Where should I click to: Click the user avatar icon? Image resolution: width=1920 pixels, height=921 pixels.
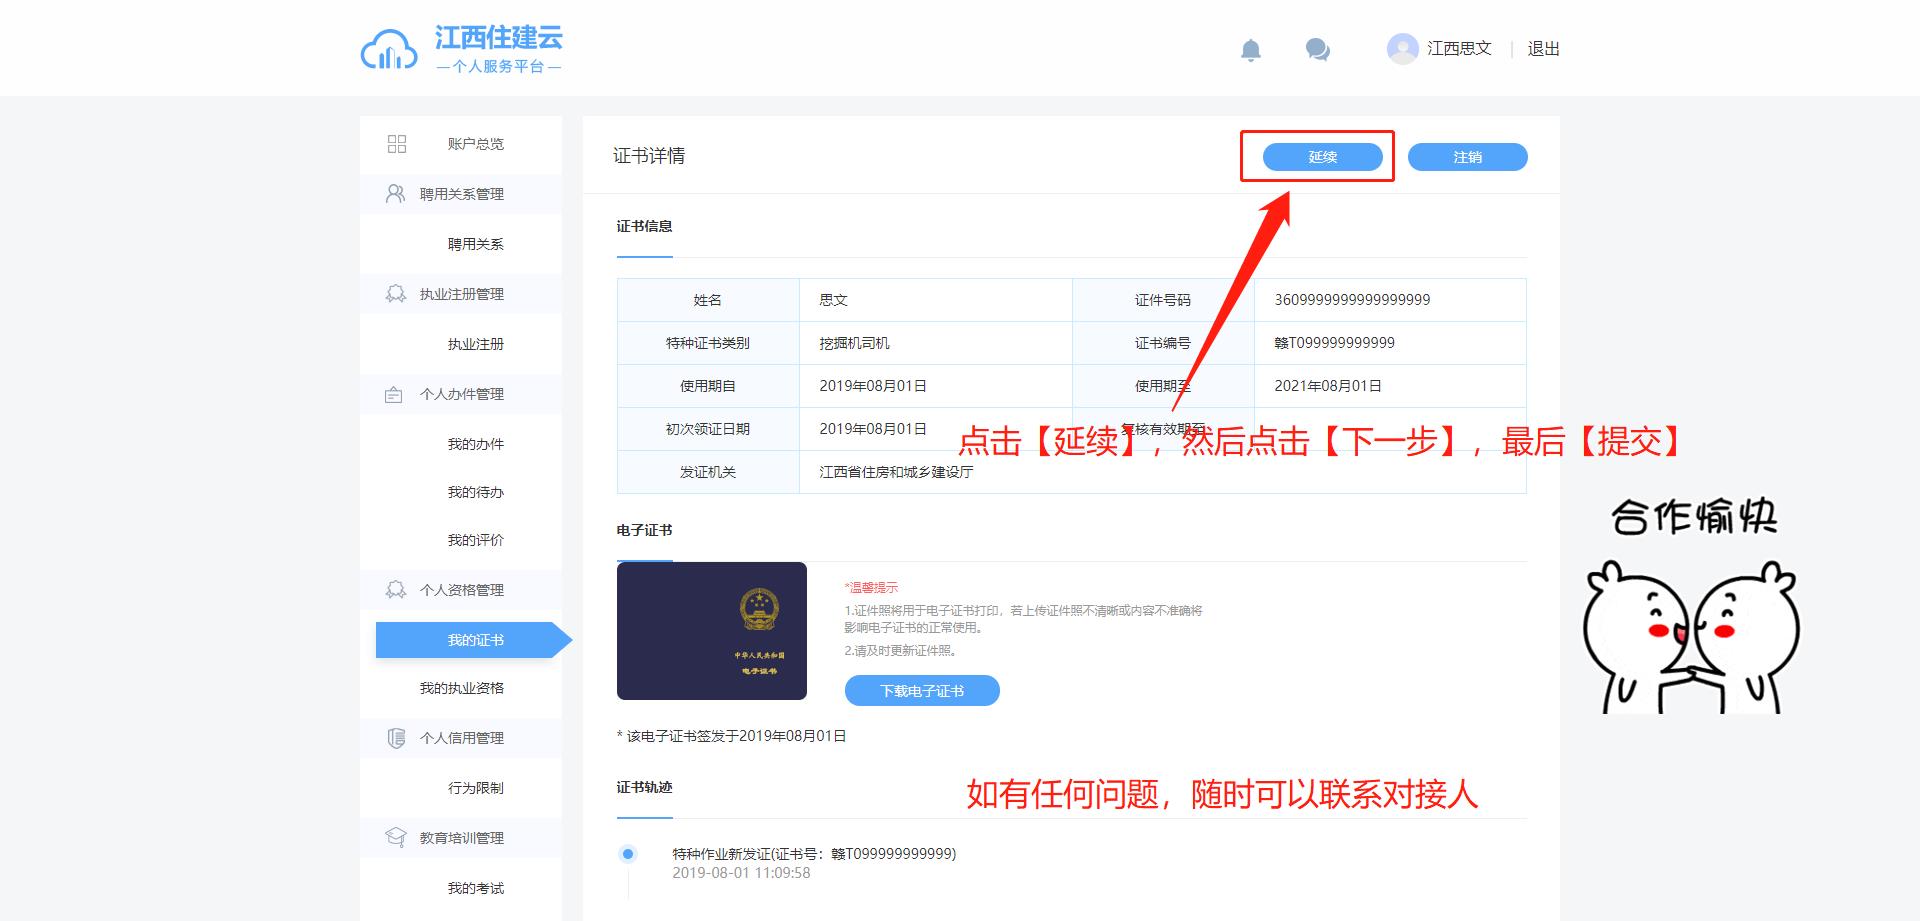tap(1402, 48)
